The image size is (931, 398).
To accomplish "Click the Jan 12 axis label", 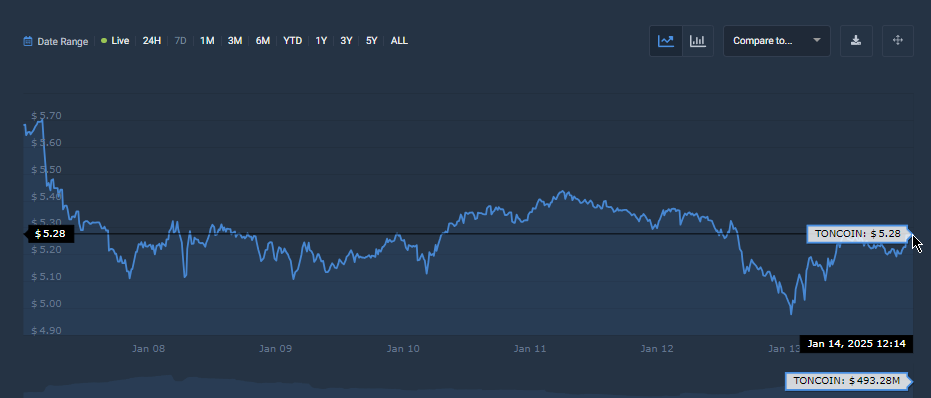I will 657,349.
